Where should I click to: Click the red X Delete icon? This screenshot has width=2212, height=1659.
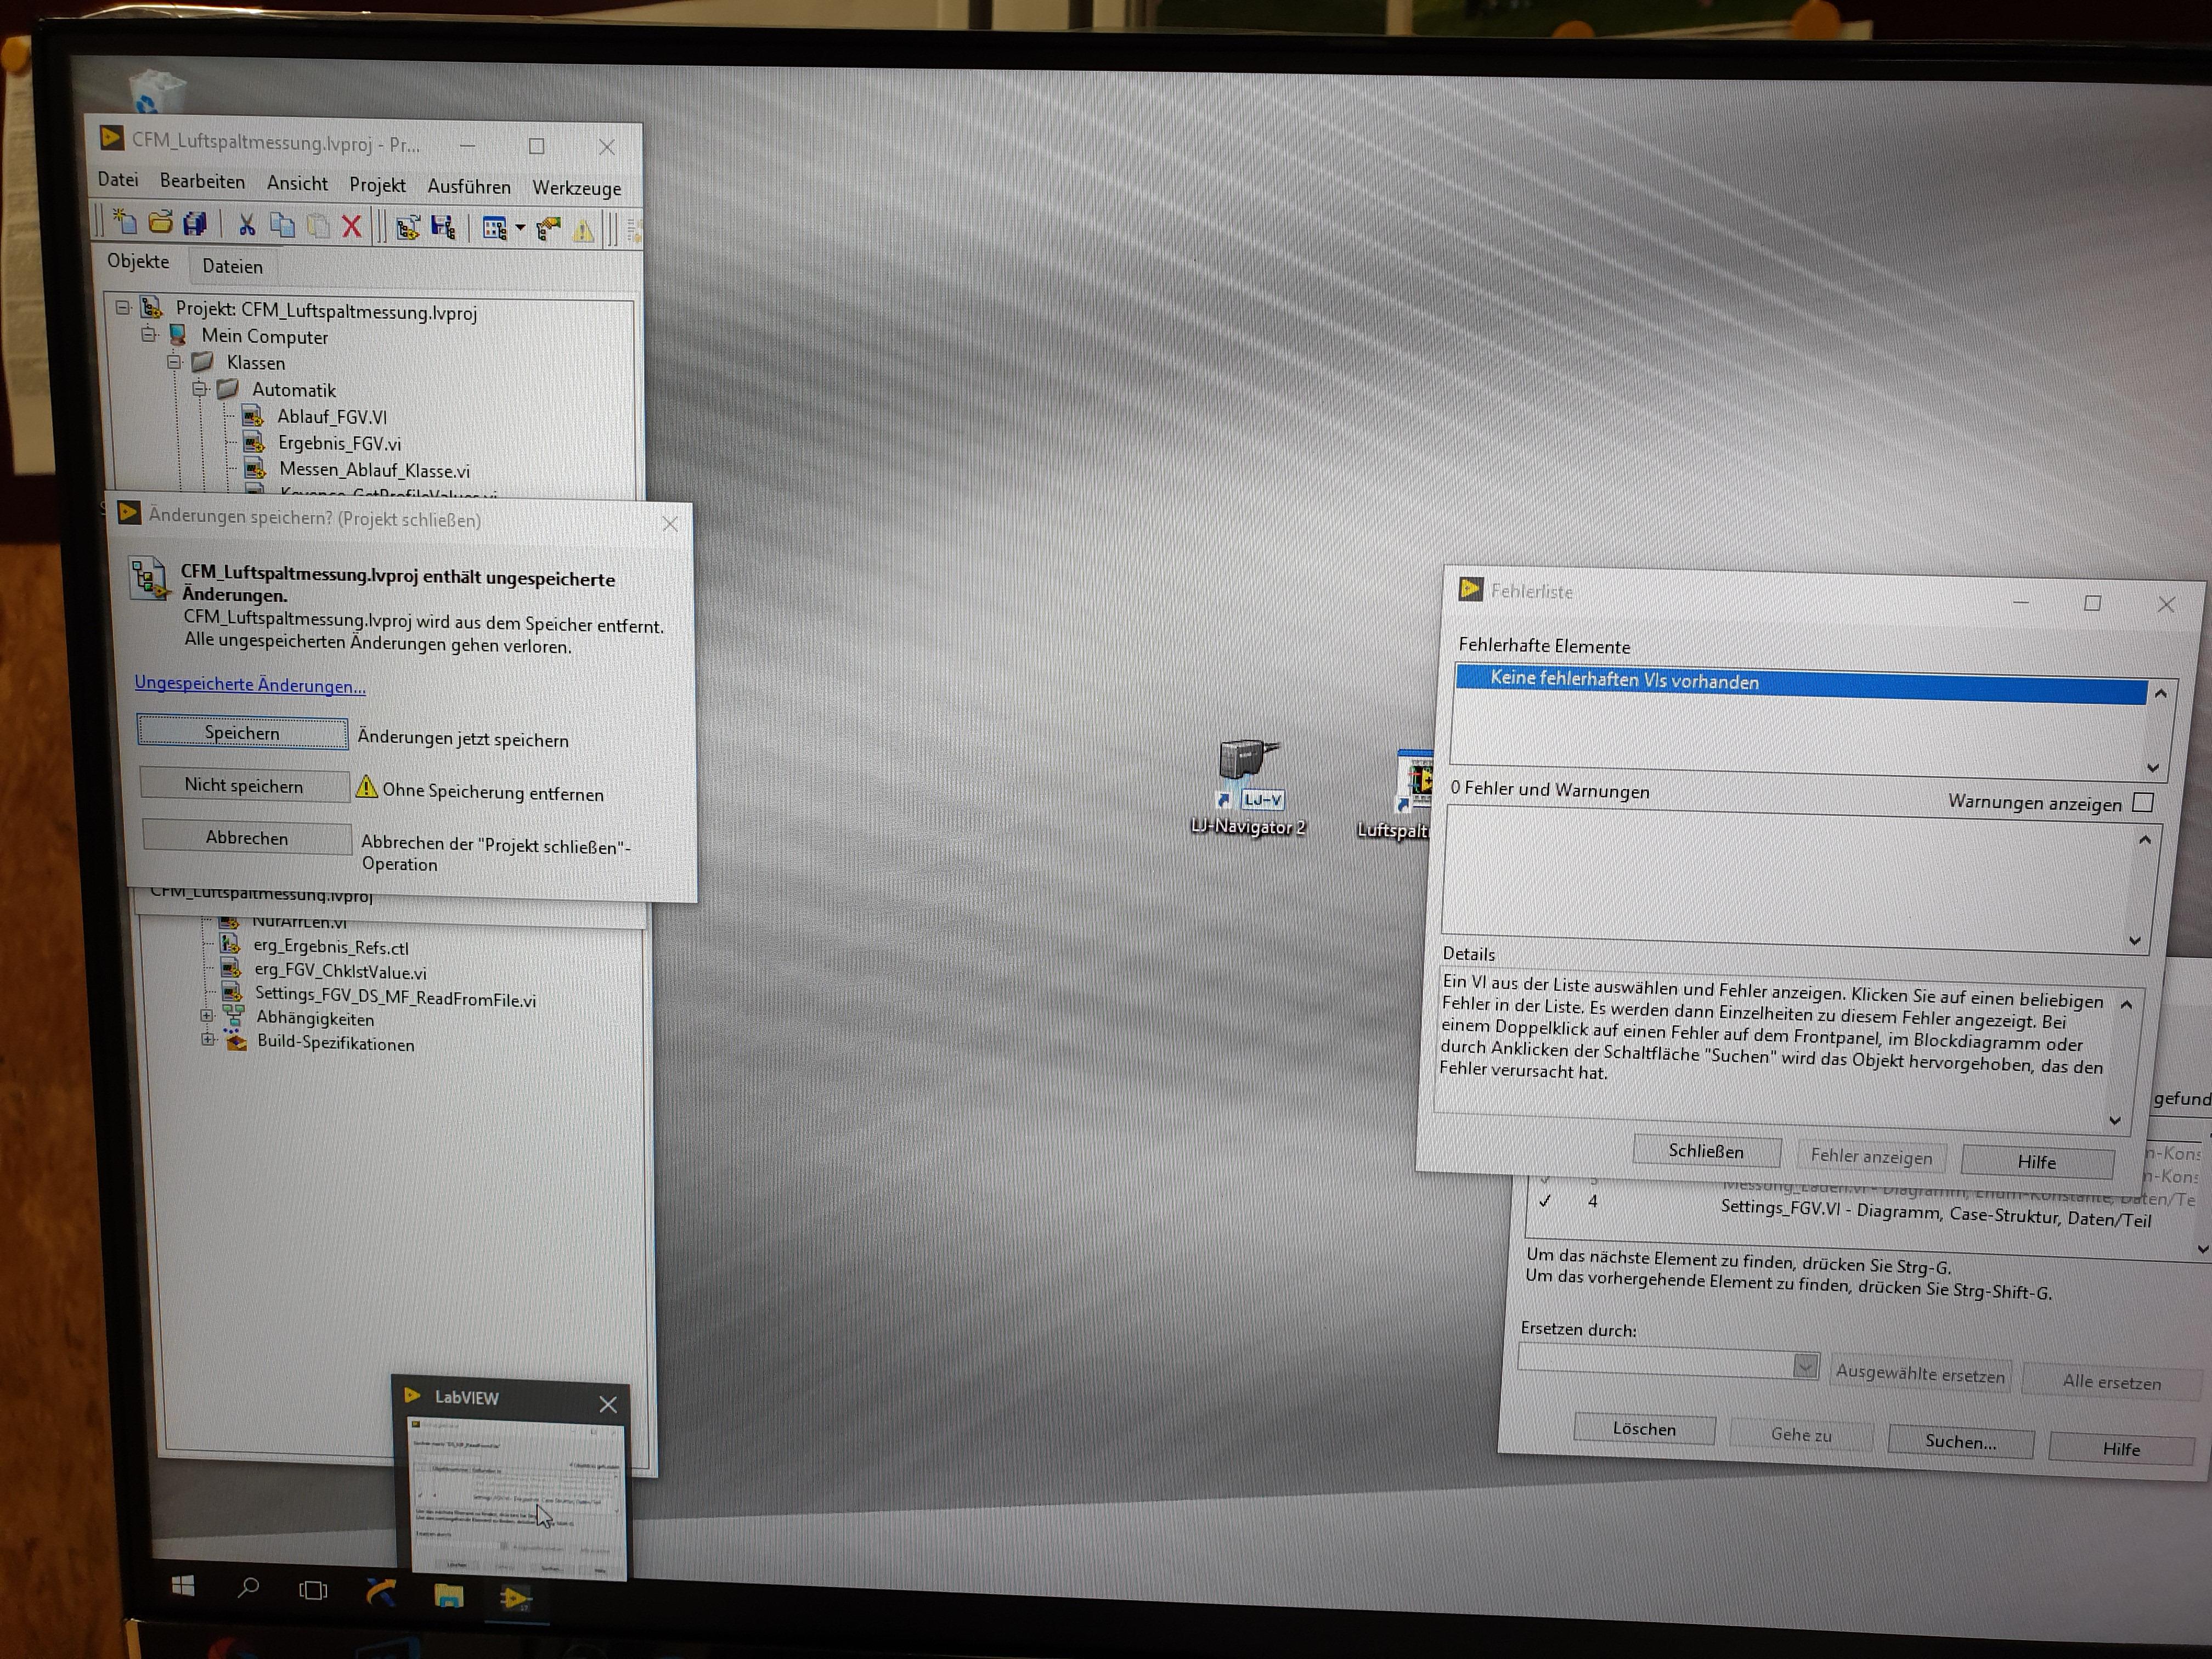coord(351,226)
